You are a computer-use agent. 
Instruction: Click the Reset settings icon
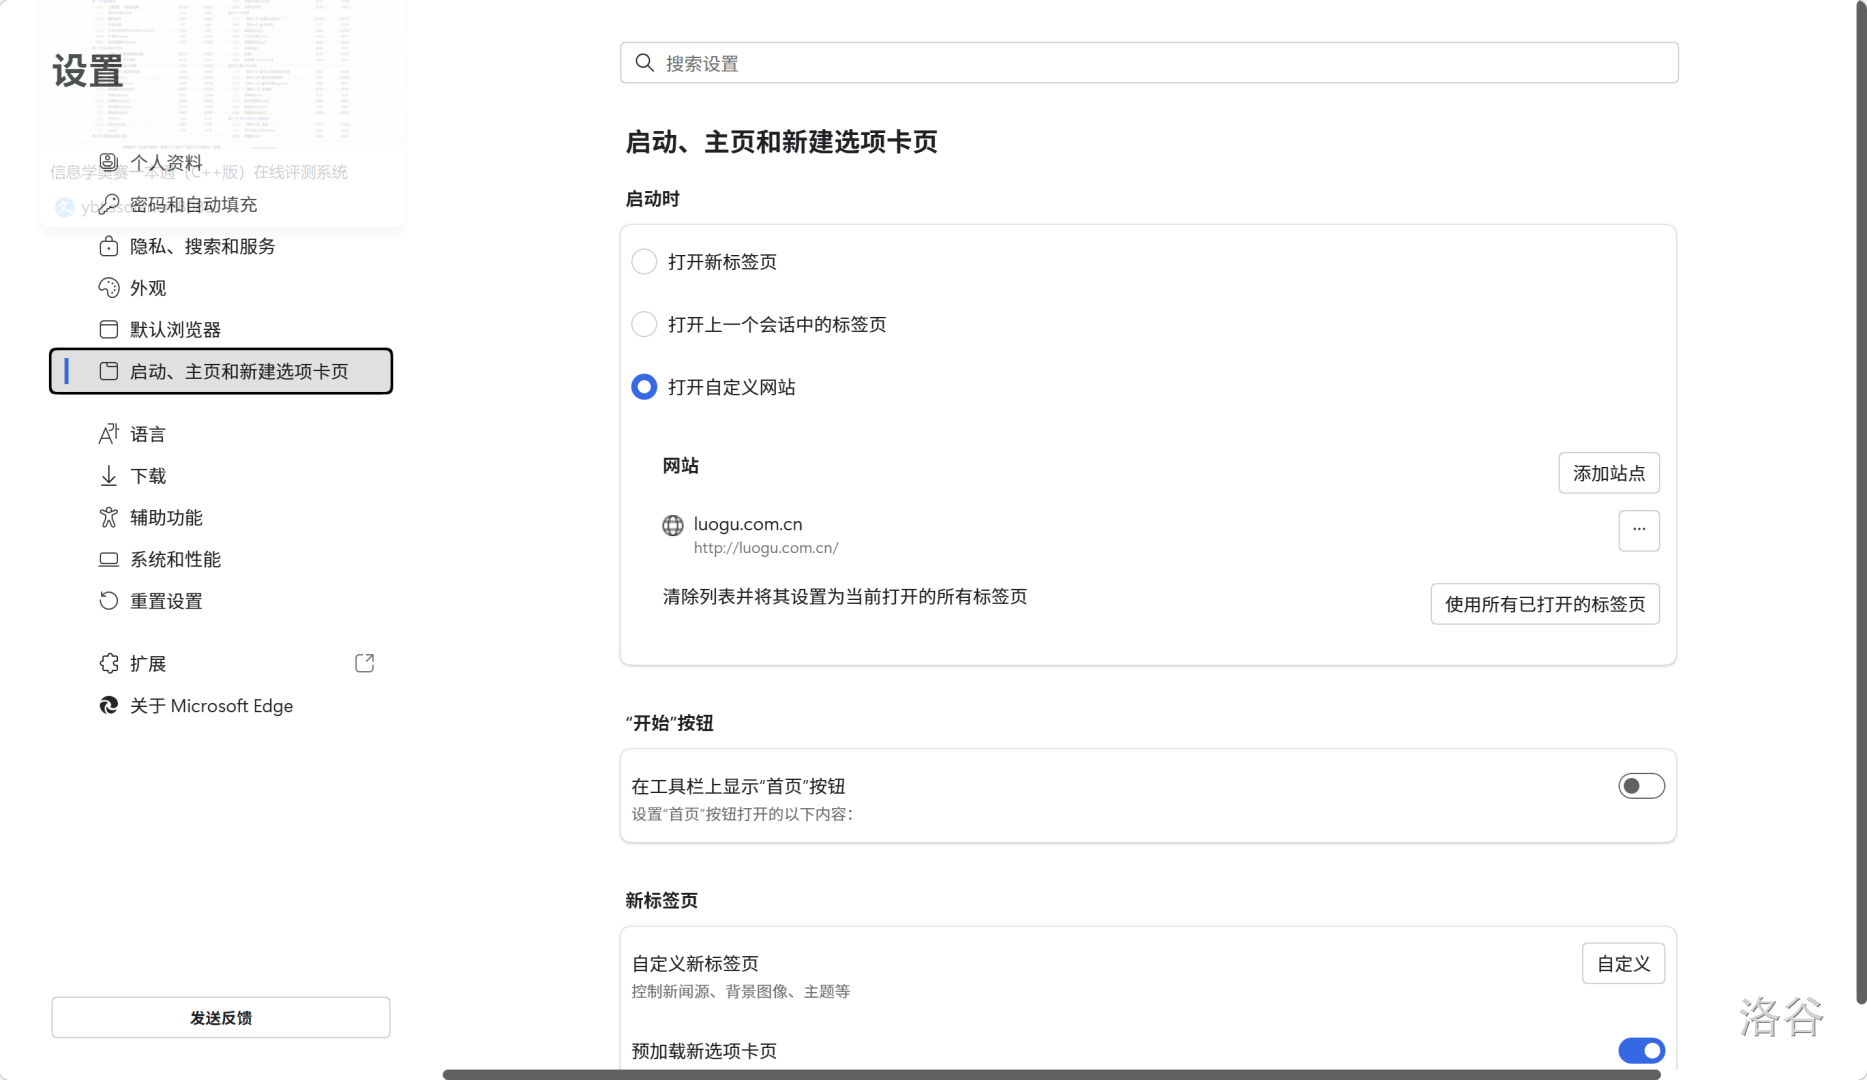(x=109, y=601)
